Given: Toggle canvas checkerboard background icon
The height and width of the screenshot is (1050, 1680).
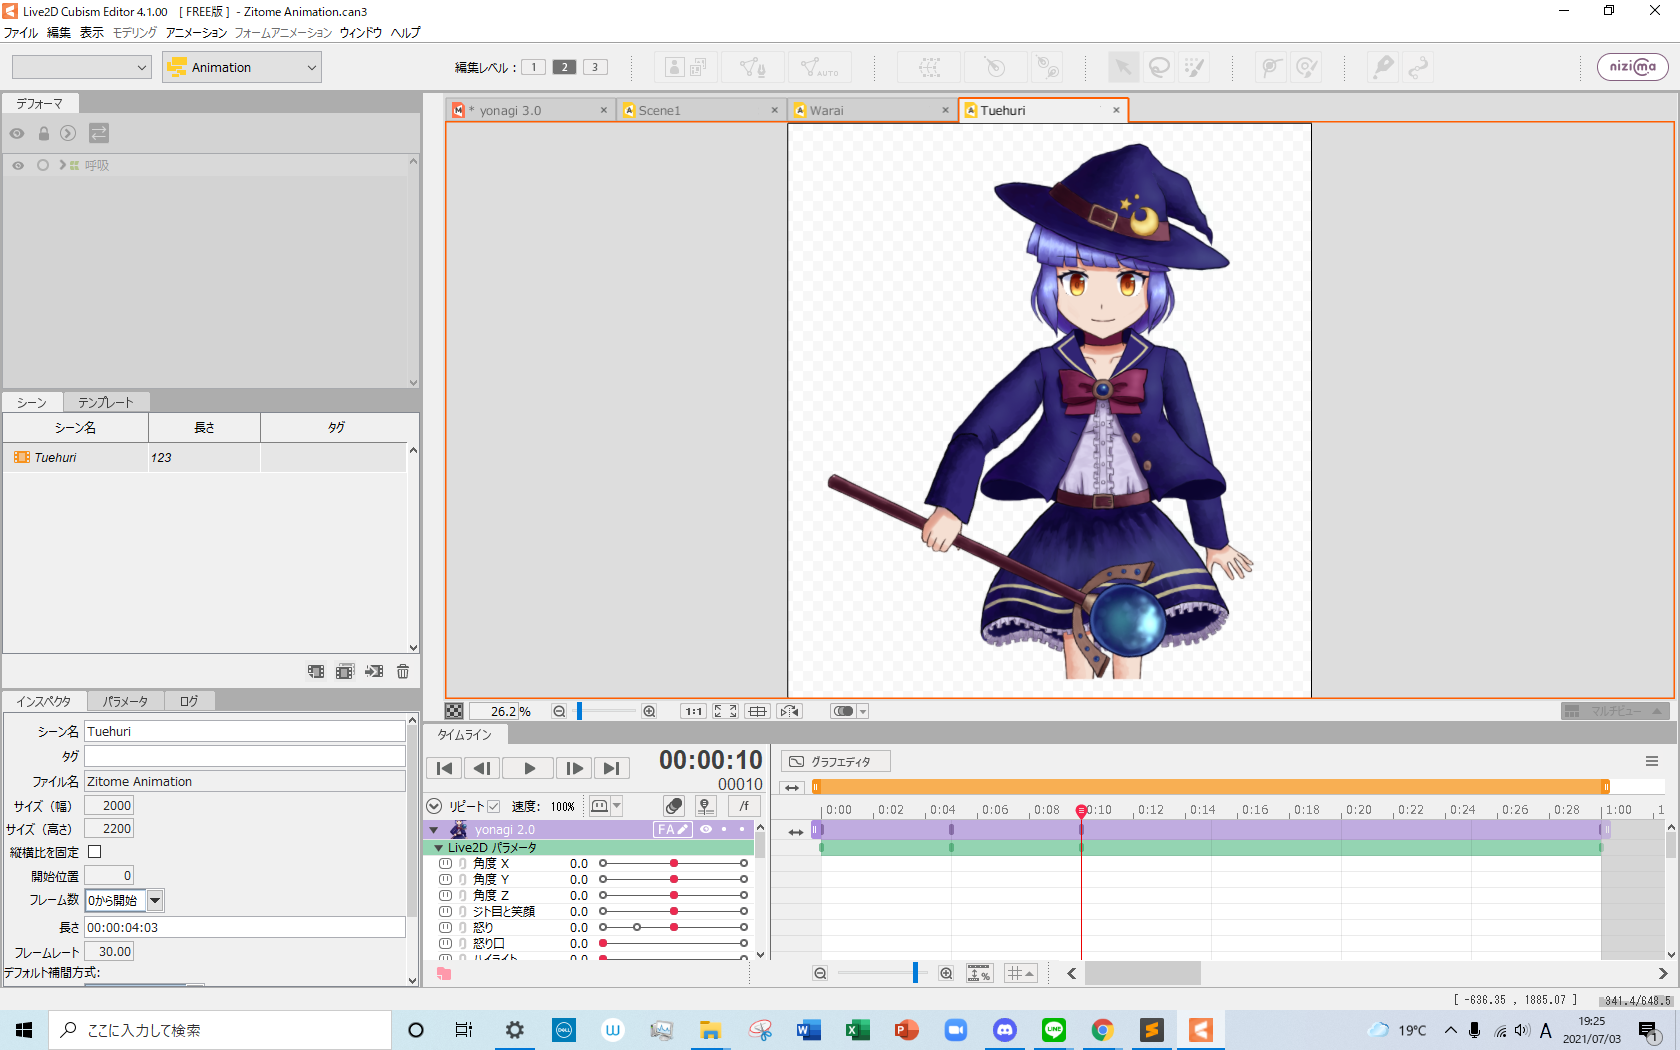Looking at the screenshot, I should (454, 711).
